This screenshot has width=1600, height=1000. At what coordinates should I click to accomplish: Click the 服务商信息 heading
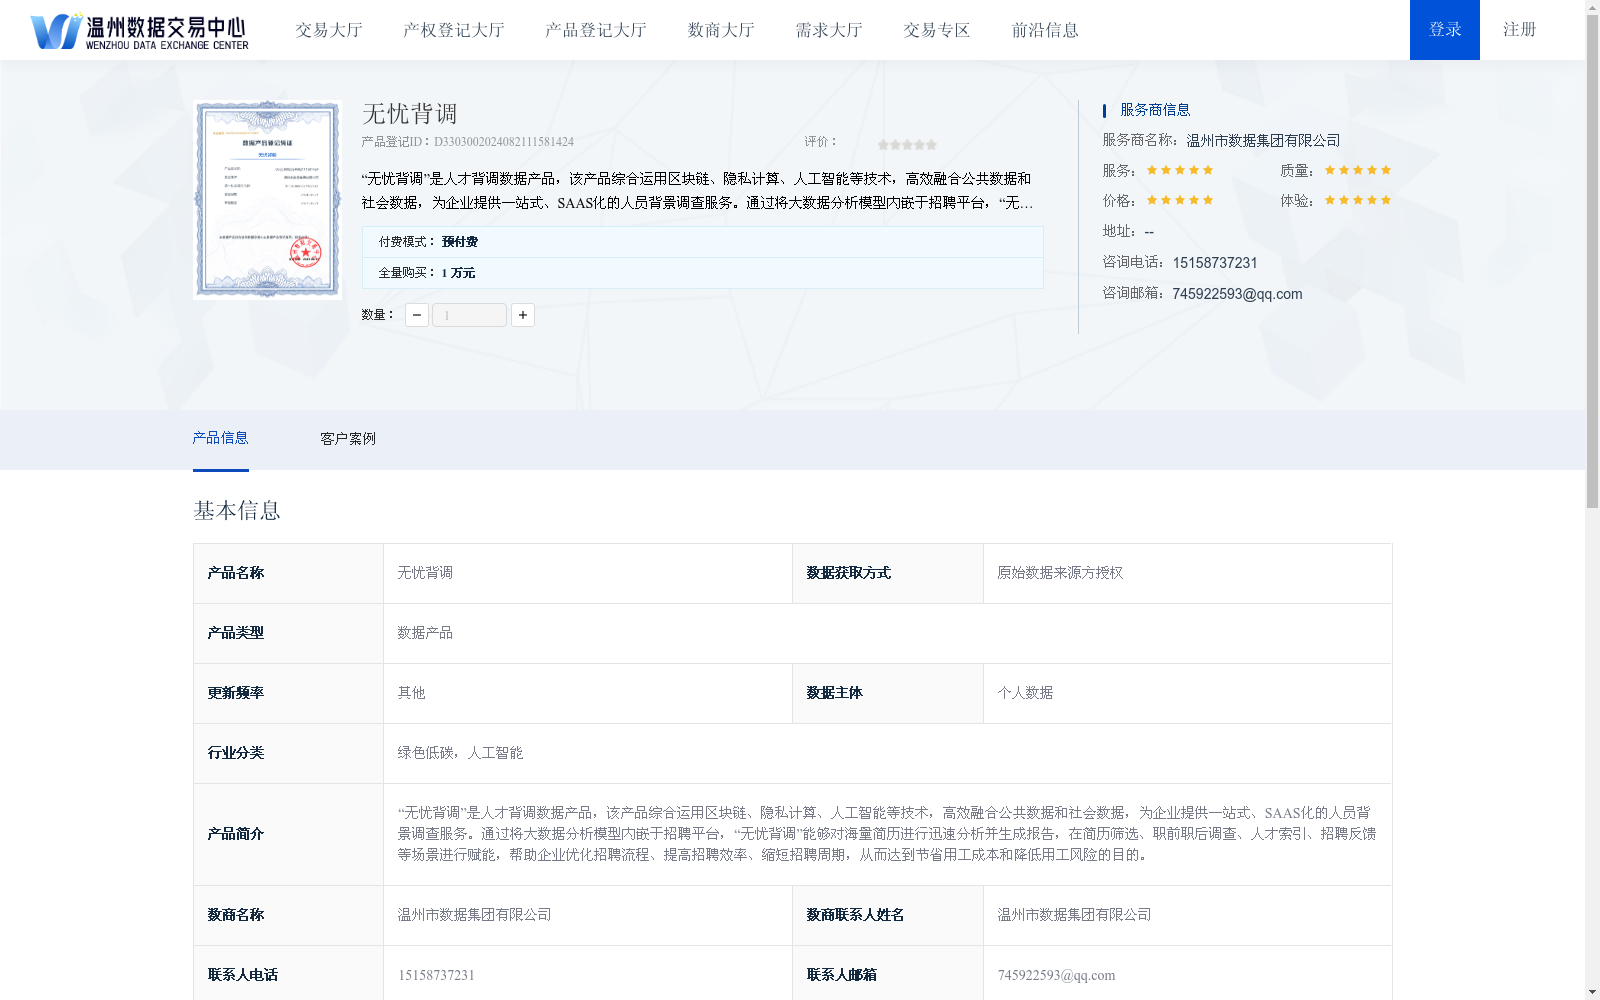pos(1155,110)
